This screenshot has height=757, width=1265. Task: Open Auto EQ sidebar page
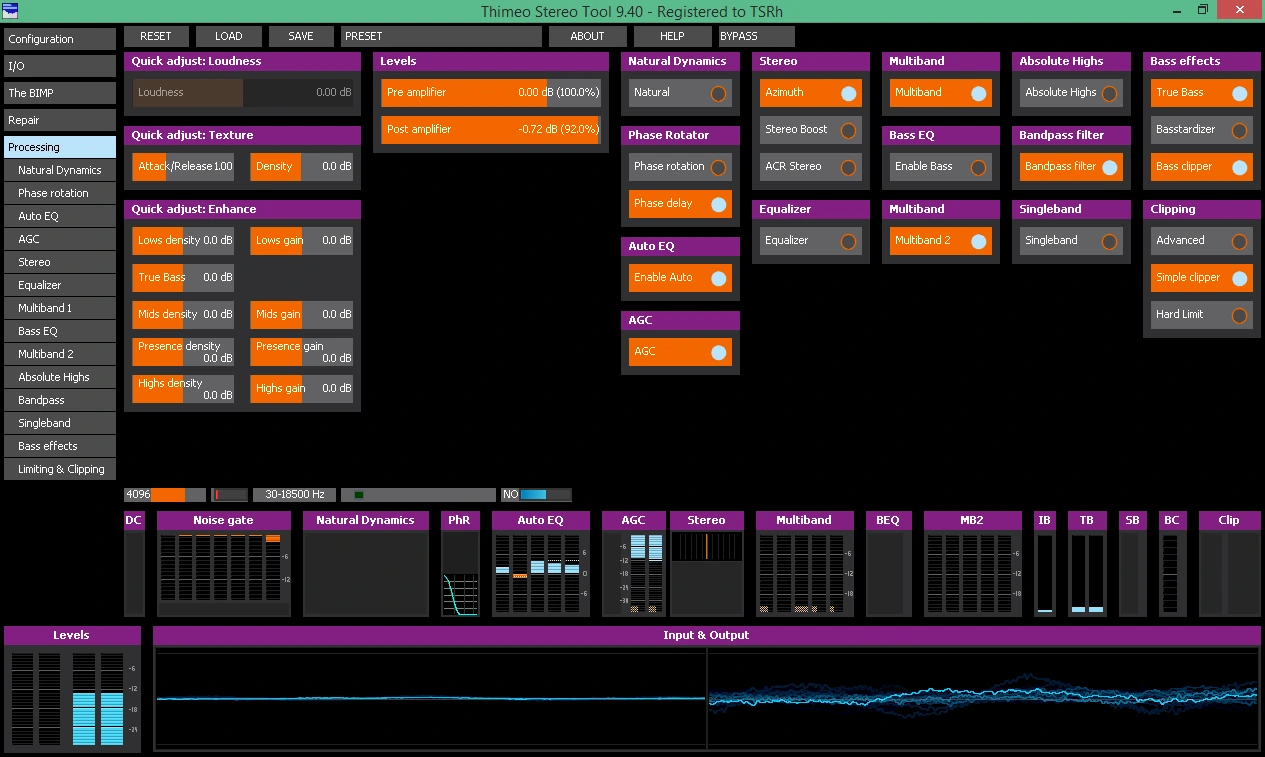point(60,216)
